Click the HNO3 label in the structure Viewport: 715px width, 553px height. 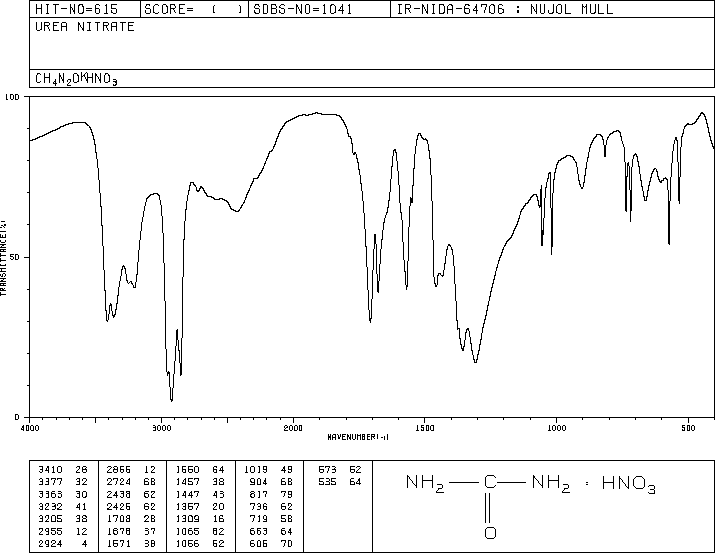(628, 484)
